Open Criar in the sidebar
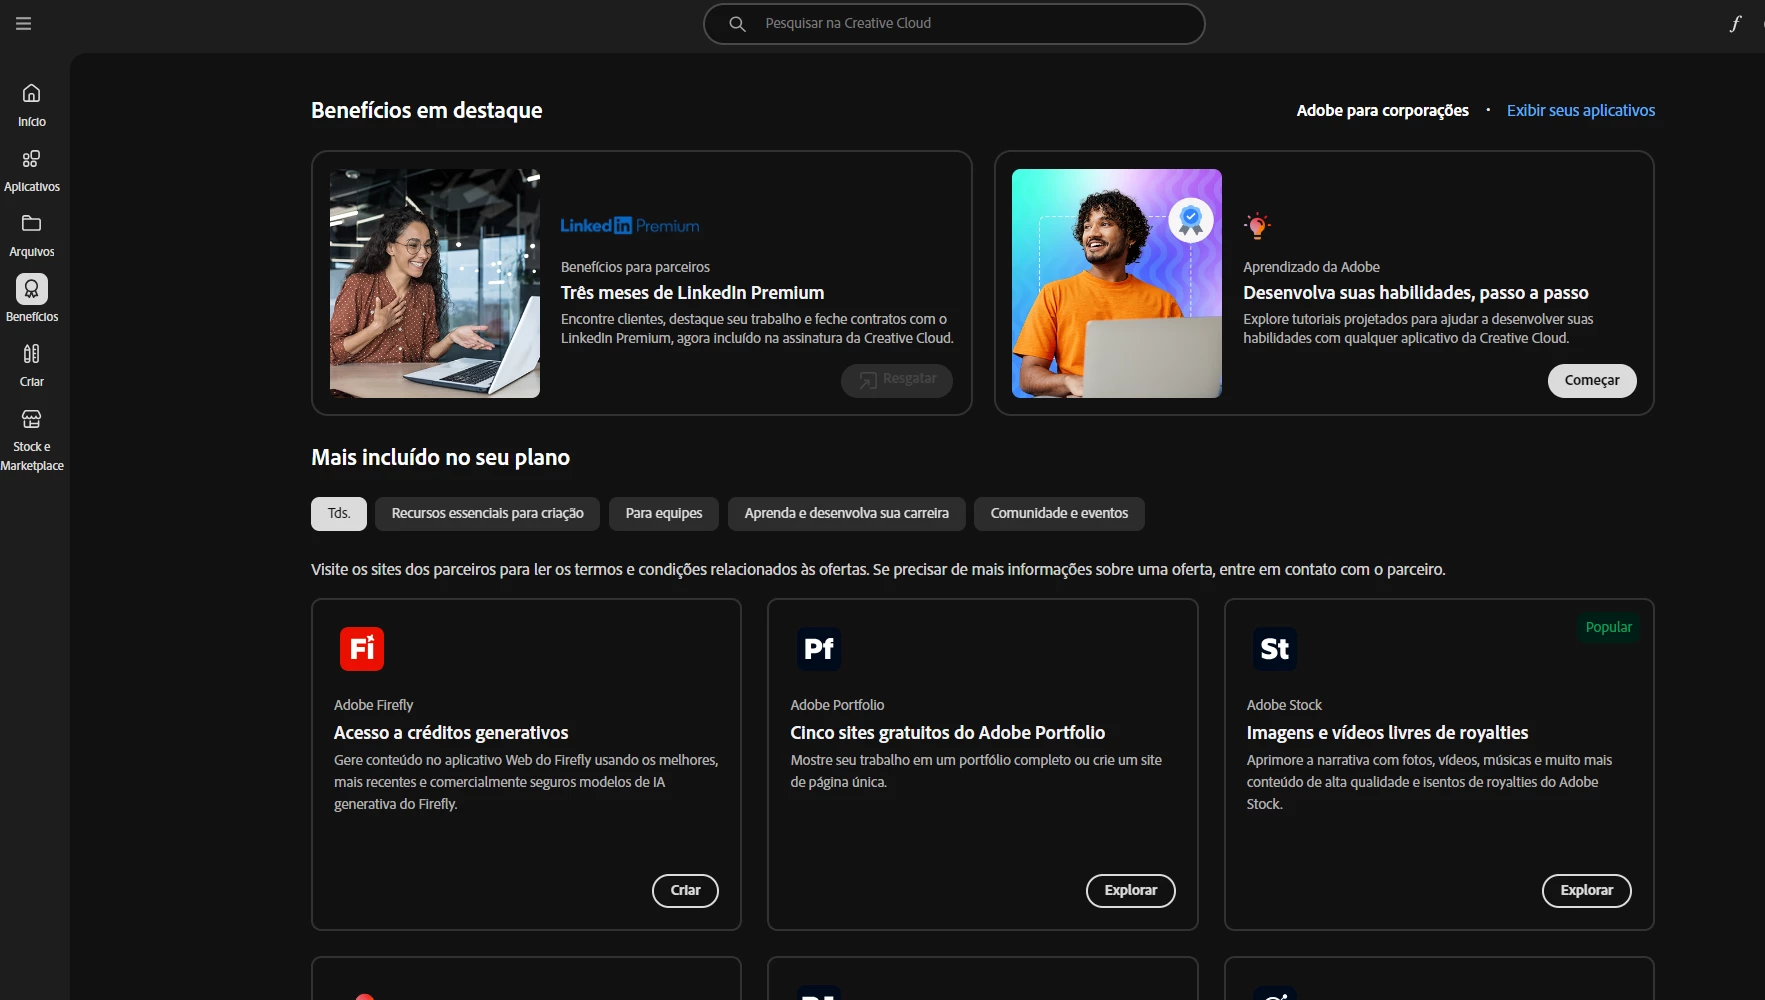 pos(32,365)
